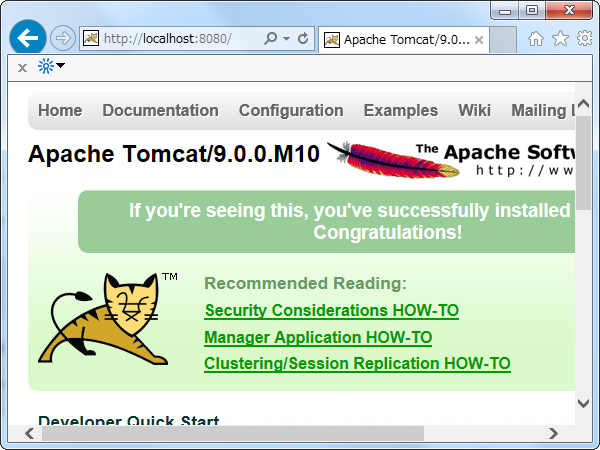Screen dimensions: 600x450
Task: Click the Apache feather logo
Action: 393,160
